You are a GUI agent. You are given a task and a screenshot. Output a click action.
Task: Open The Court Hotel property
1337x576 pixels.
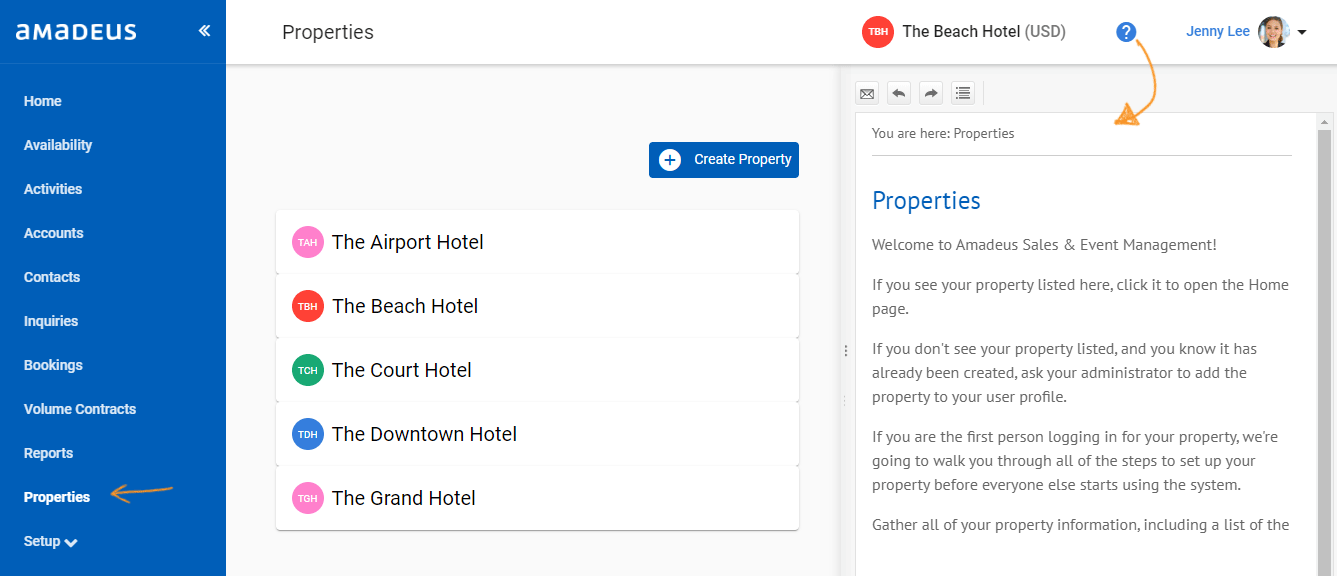click(537, 370)
